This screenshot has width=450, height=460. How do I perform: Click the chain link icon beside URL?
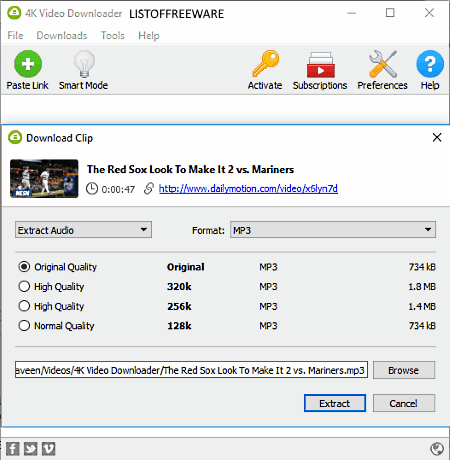(149, 188)
